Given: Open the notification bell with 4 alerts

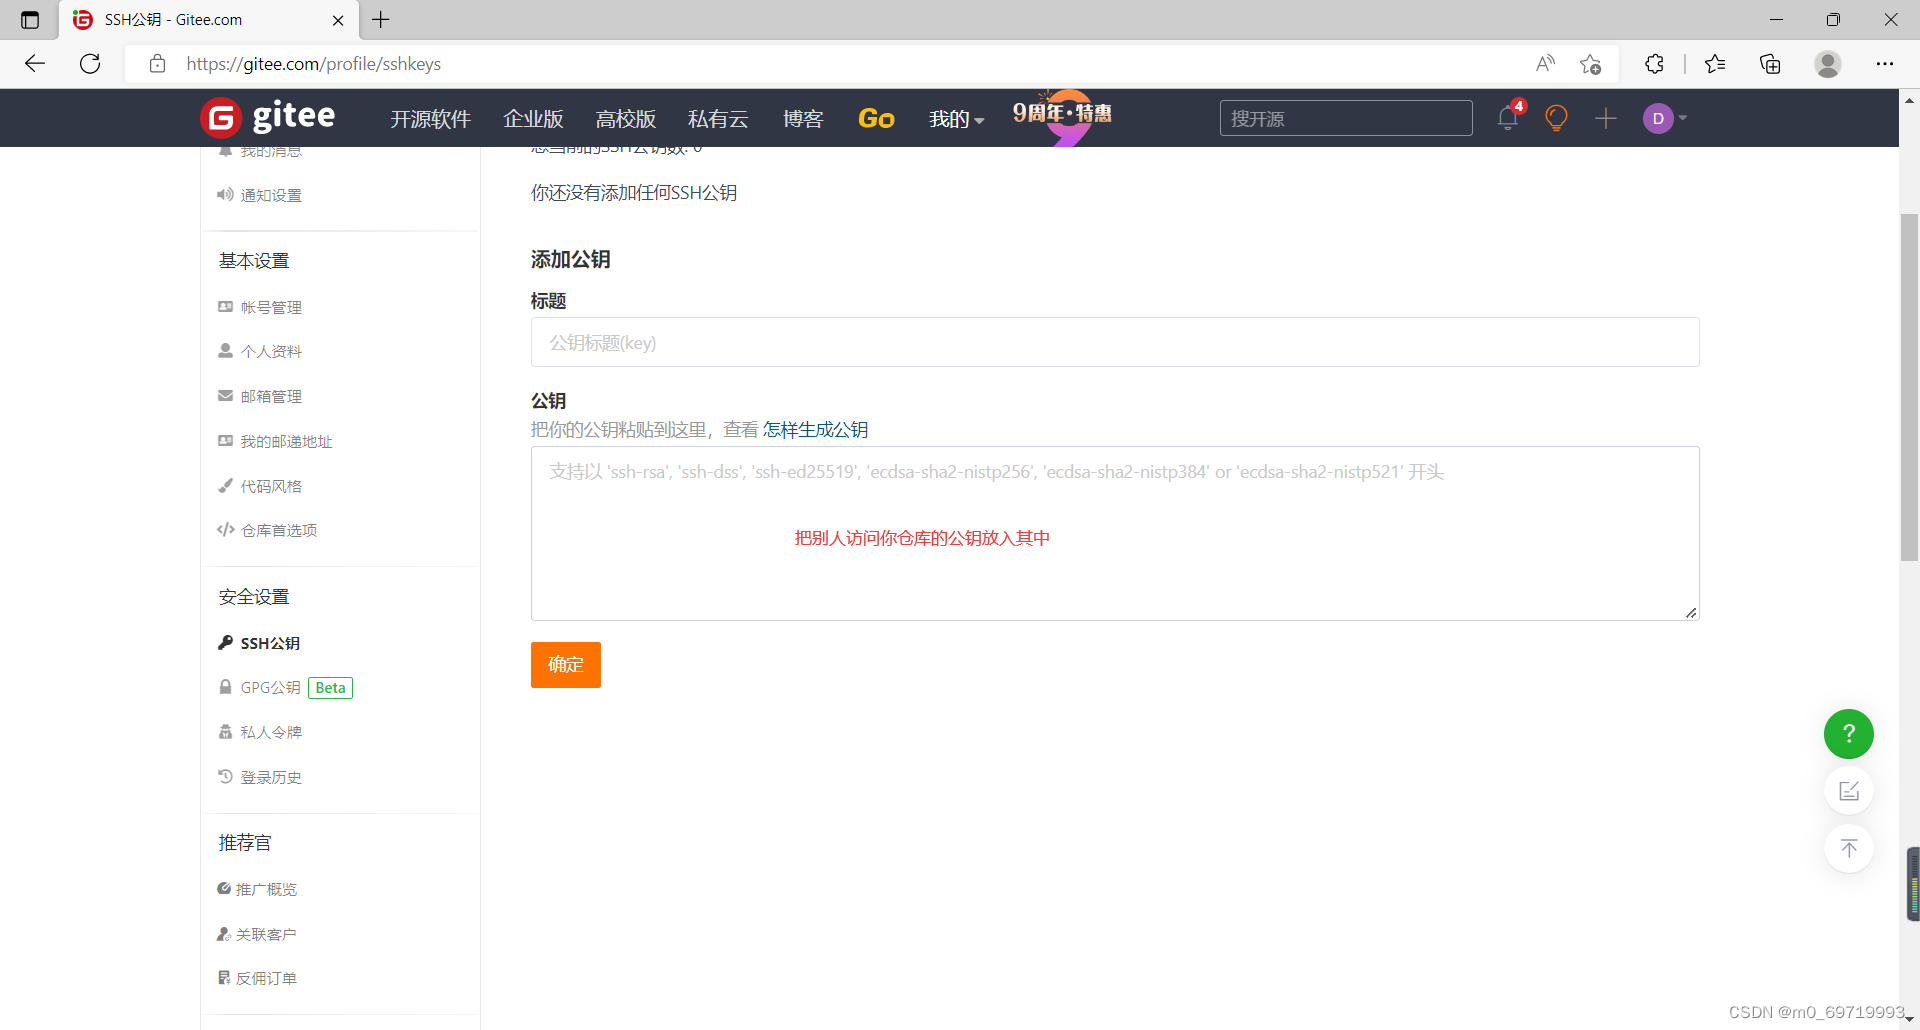Looking at the screenshot, I should point(1508,117).
